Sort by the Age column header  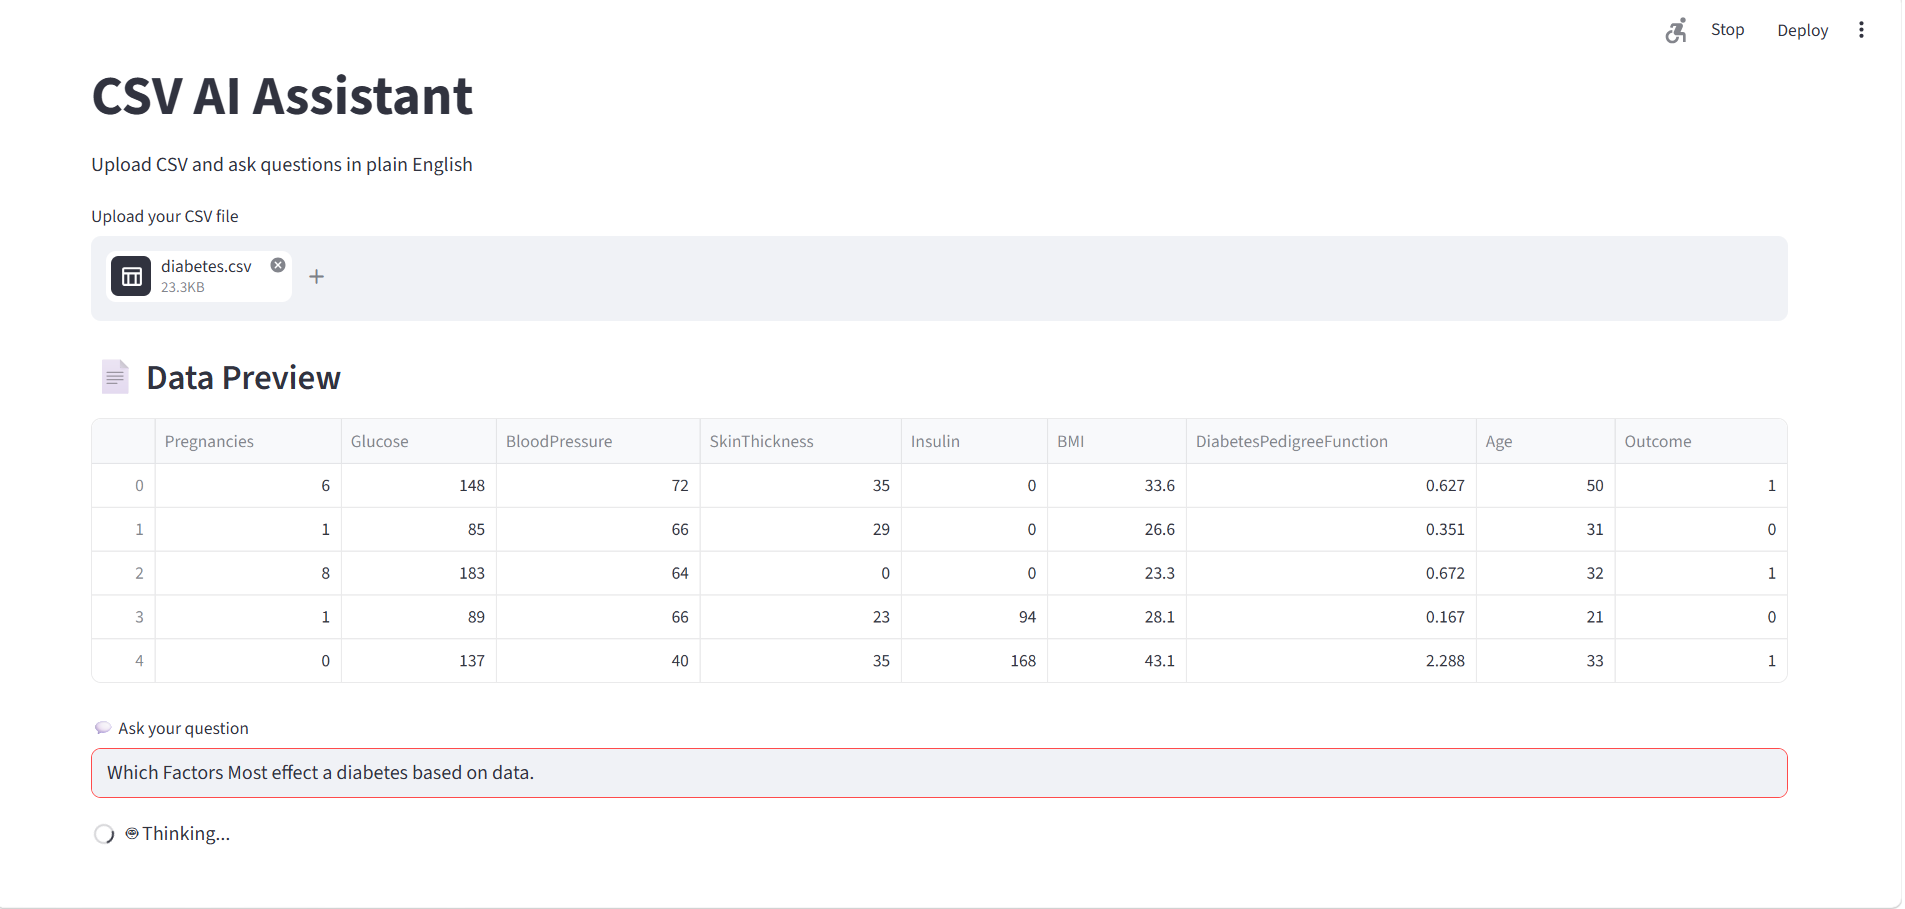tap(1546, 441)
